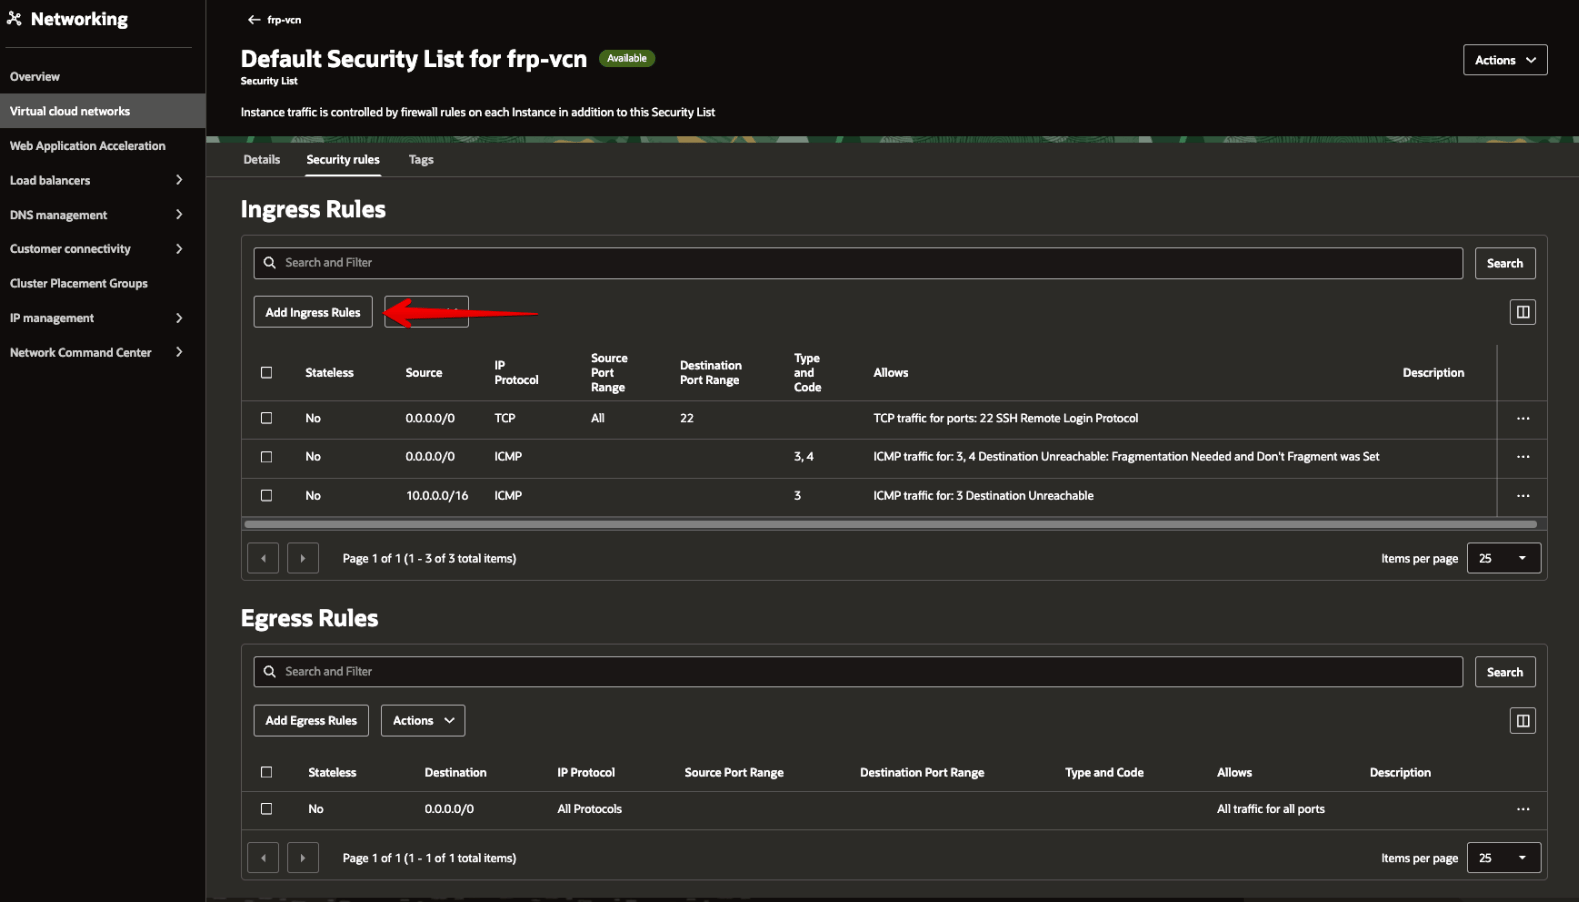This screenshot has width=1579, height=902.
Task: Expand Load balancers menu
Action: [x=179, y=180]
